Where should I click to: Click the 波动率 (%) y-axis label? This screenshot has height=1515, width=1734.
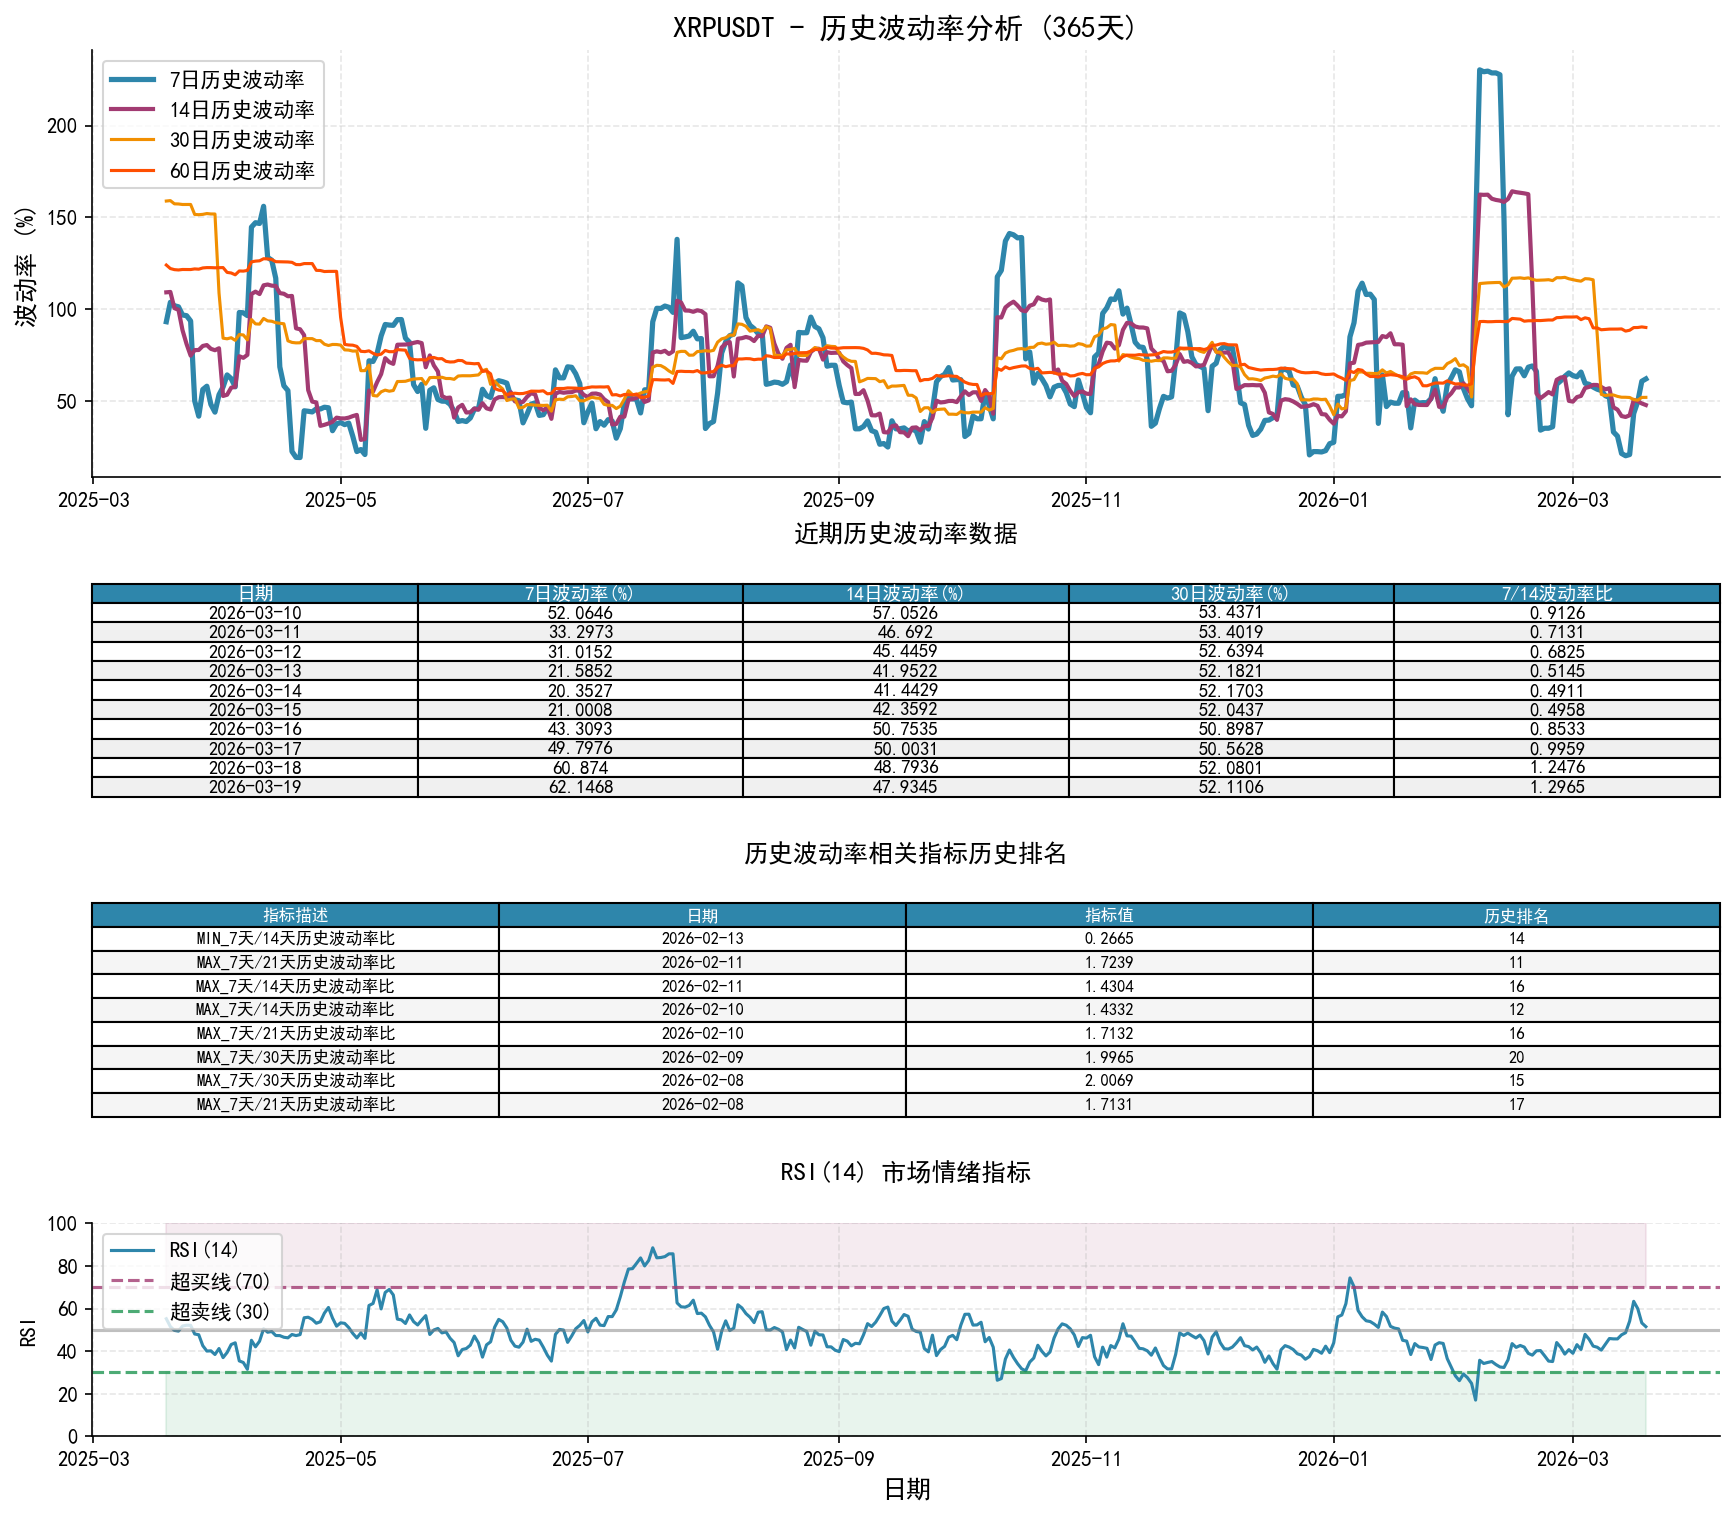(x=26, y=267)
